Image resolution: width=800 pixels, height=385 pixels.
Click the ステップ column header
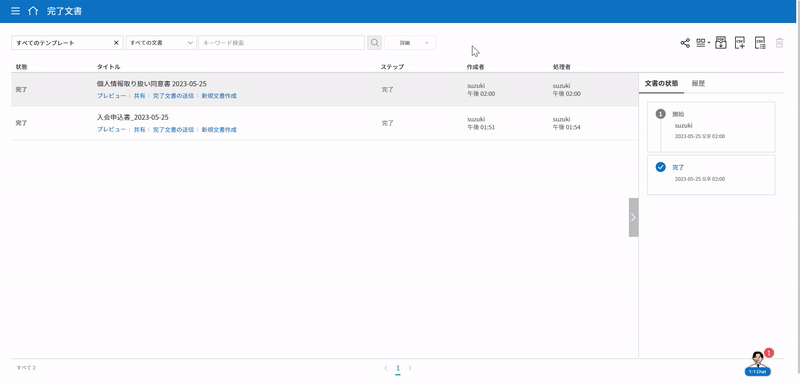pos(392,67)
